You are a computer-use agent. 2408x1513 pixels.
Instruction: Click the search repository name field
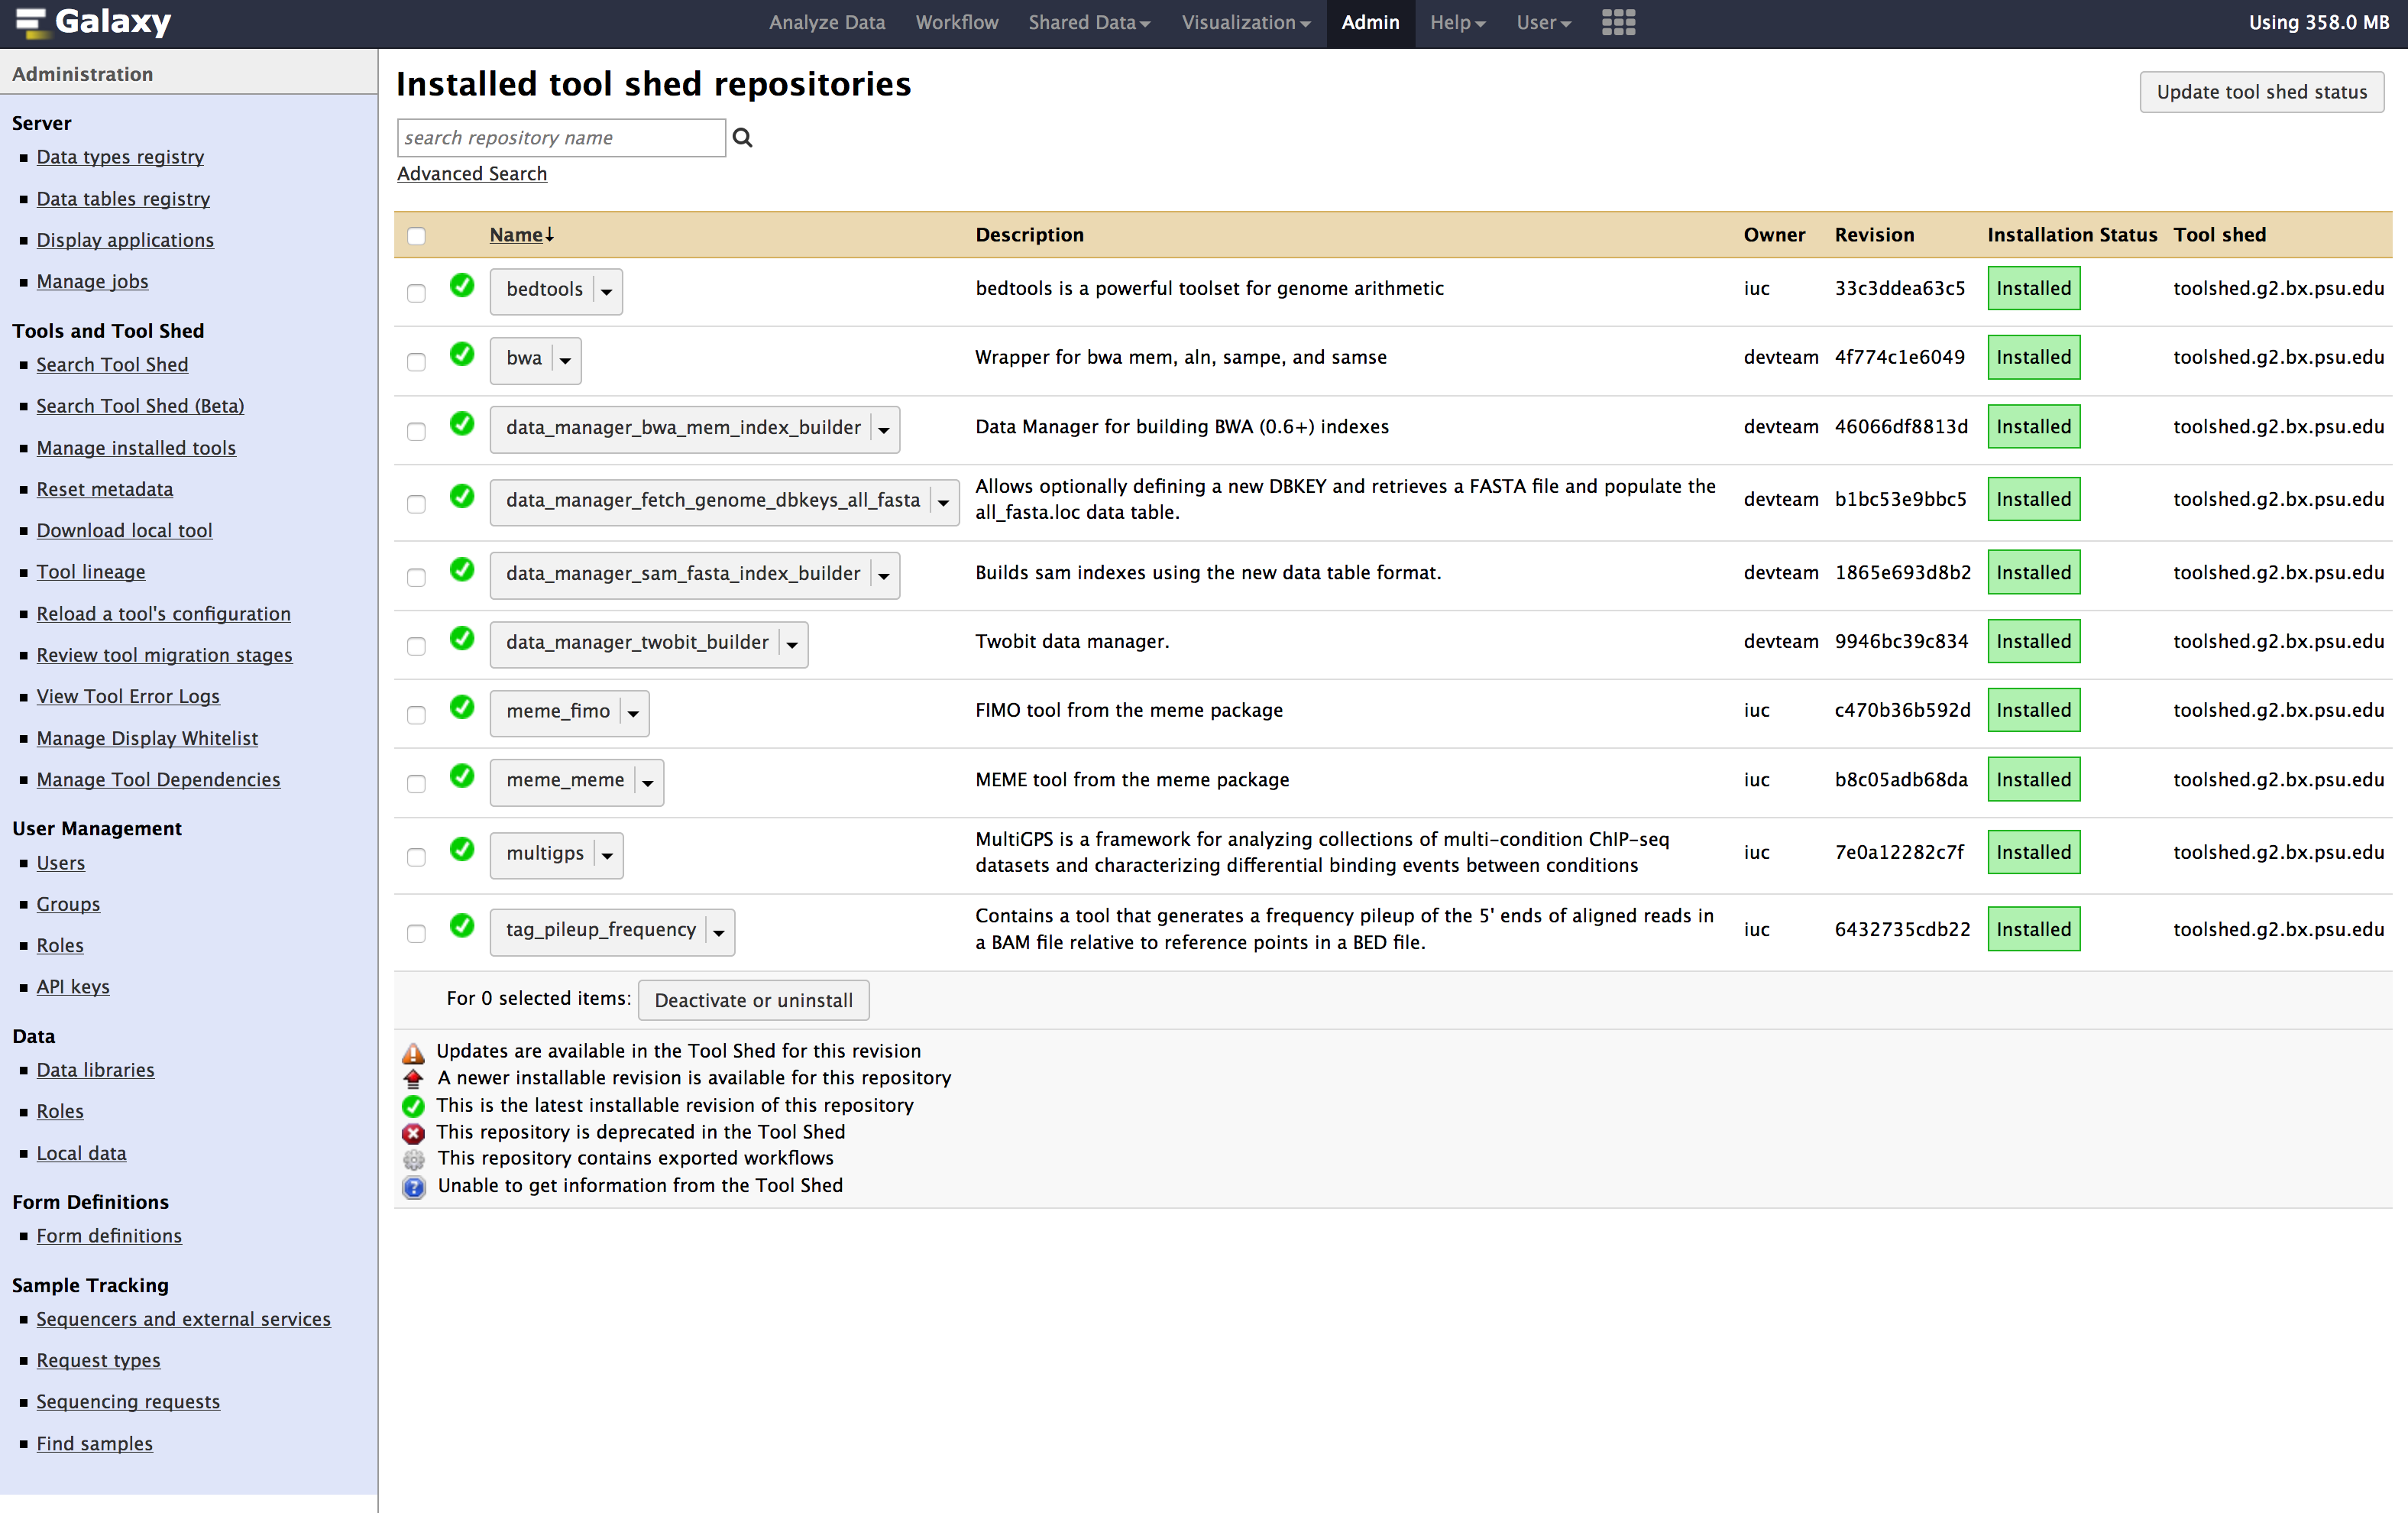click(x=560, y=138)
